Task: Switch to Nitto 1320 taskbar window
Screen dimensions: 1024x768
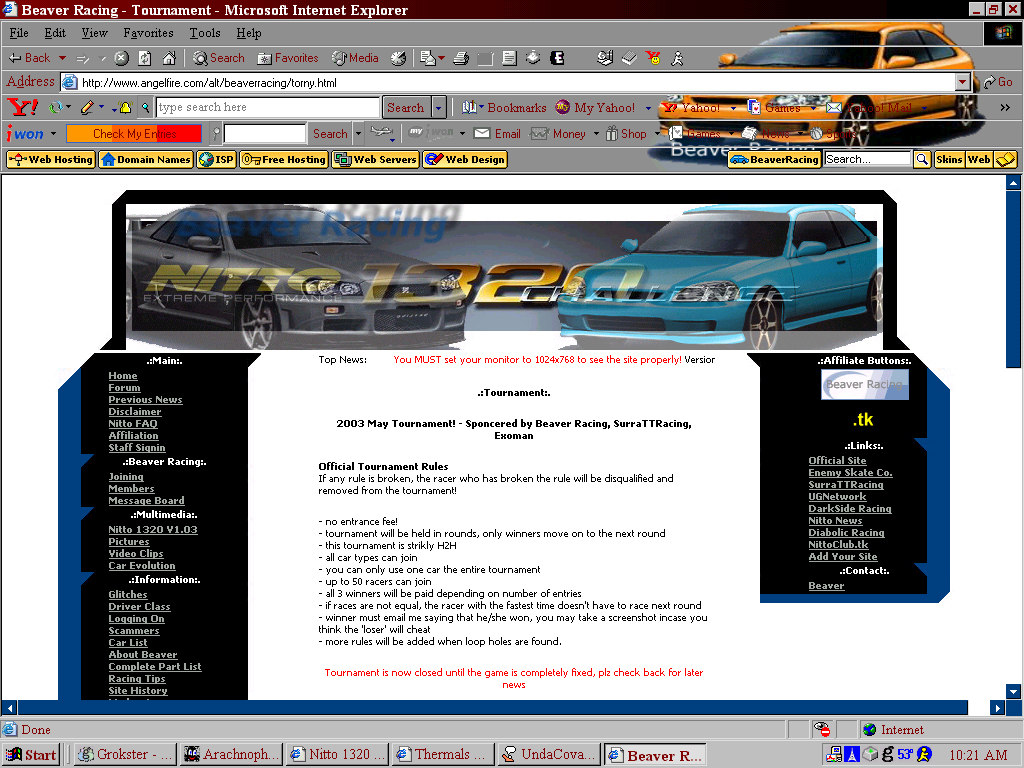Action: (337, 754)
